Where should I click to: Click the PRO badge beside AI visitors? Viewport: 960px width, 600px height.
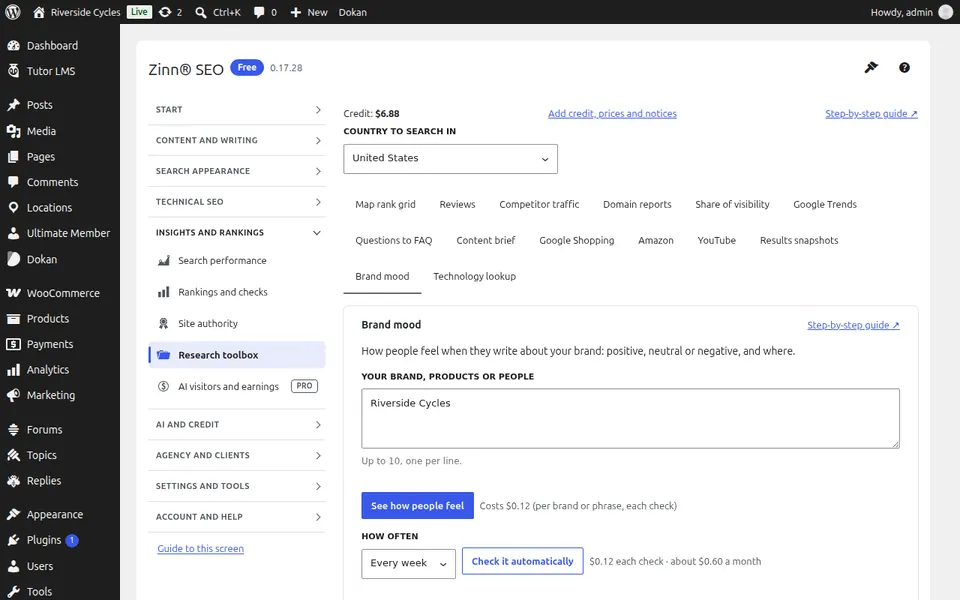[x=304, y=386]
